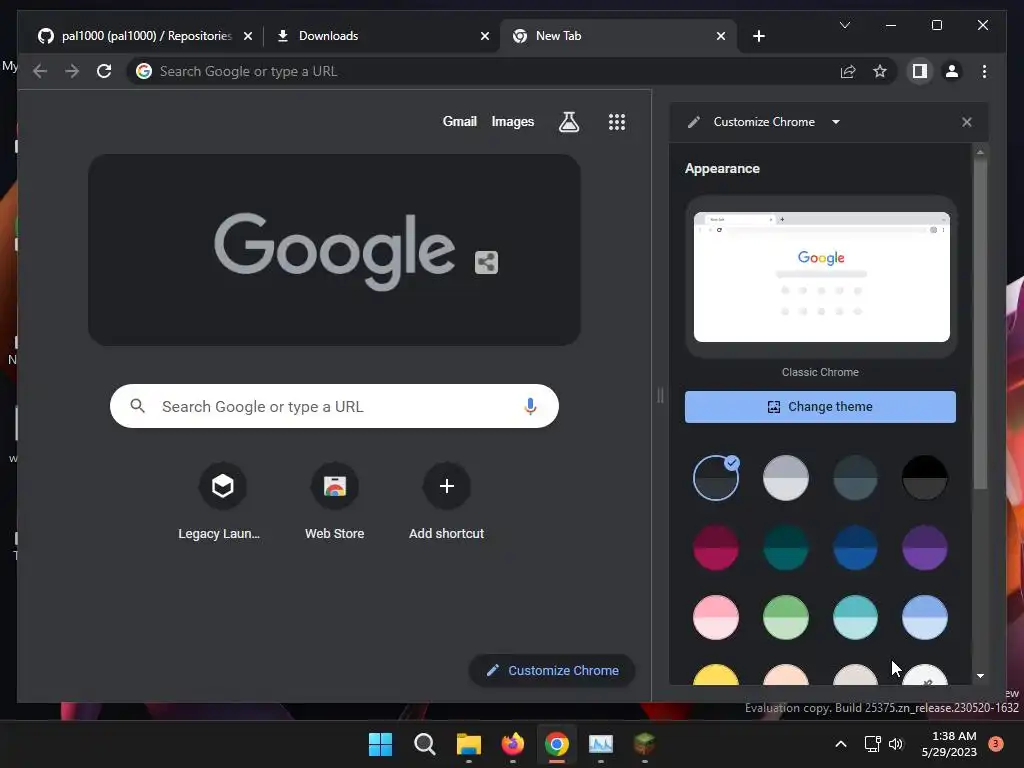Open the Google apps grid

[x=617, y=122]
